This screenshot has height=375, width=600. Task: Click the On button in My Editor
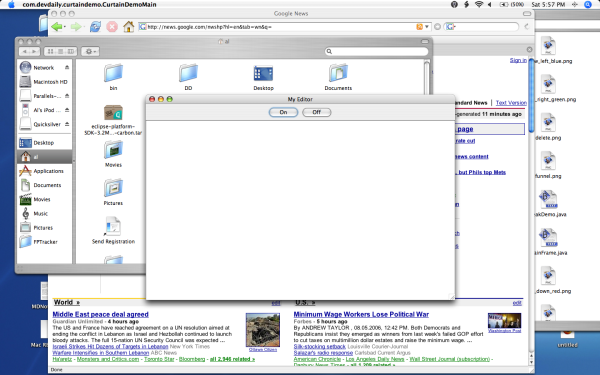[x=283, y=112]
